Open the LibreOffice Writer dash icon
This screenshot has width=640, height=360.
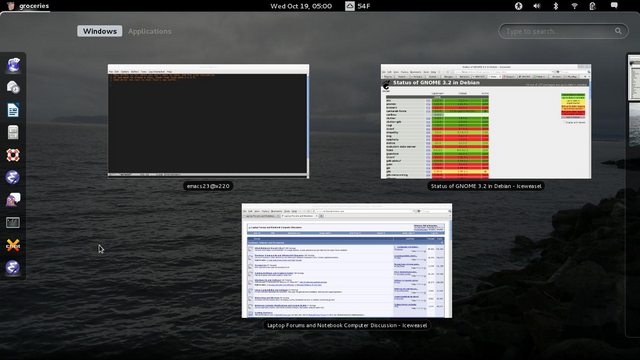tap(13, 110)
